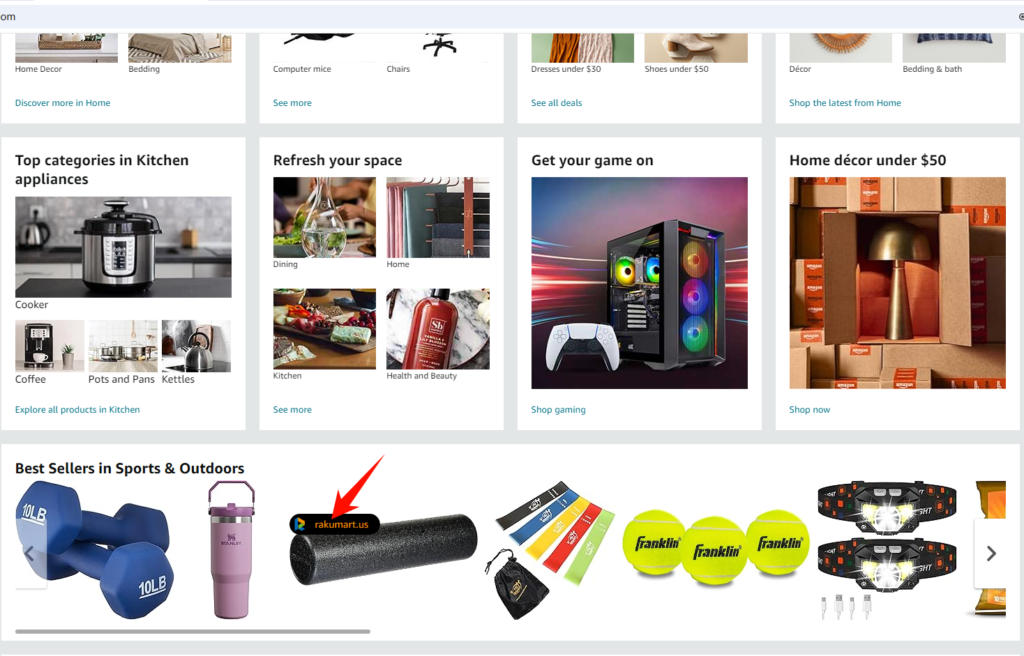Select the Coffee machine thumbnail
Screen dimensions: 1024x656
pos(50,346)
